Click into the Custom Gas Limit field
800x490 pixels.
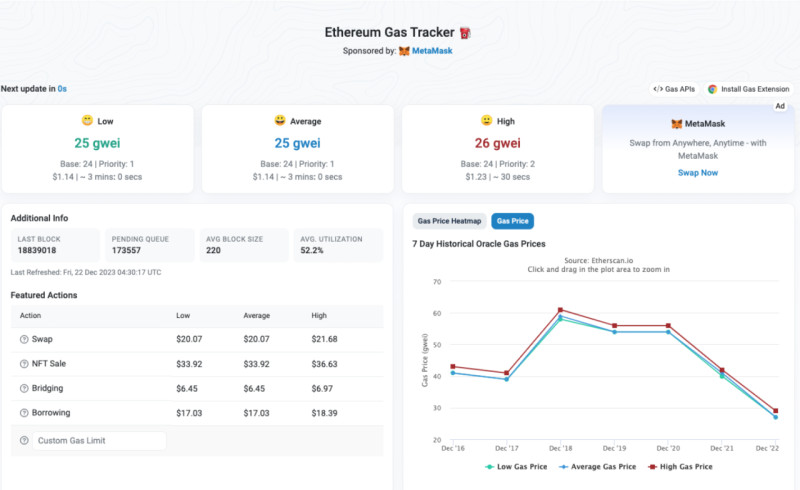[98, 441]
